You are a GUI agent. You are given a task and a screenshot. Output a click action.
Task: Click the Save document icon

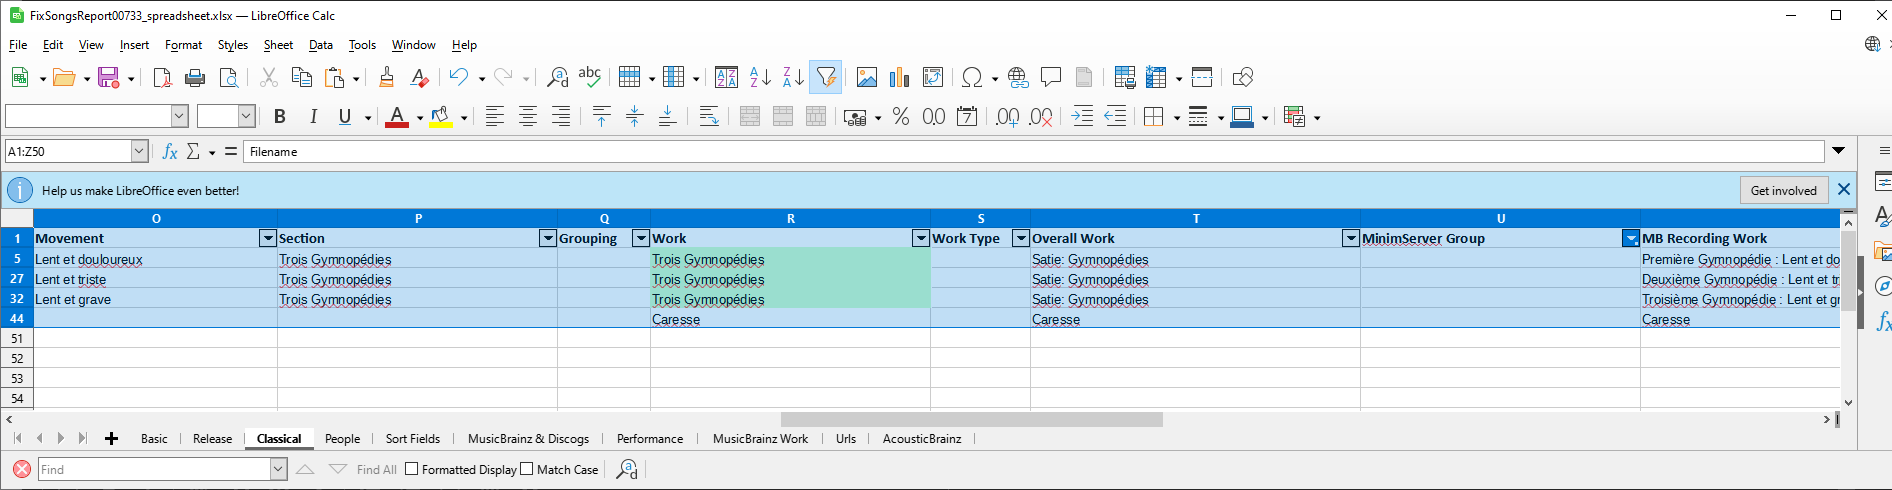tap(108, 77)
